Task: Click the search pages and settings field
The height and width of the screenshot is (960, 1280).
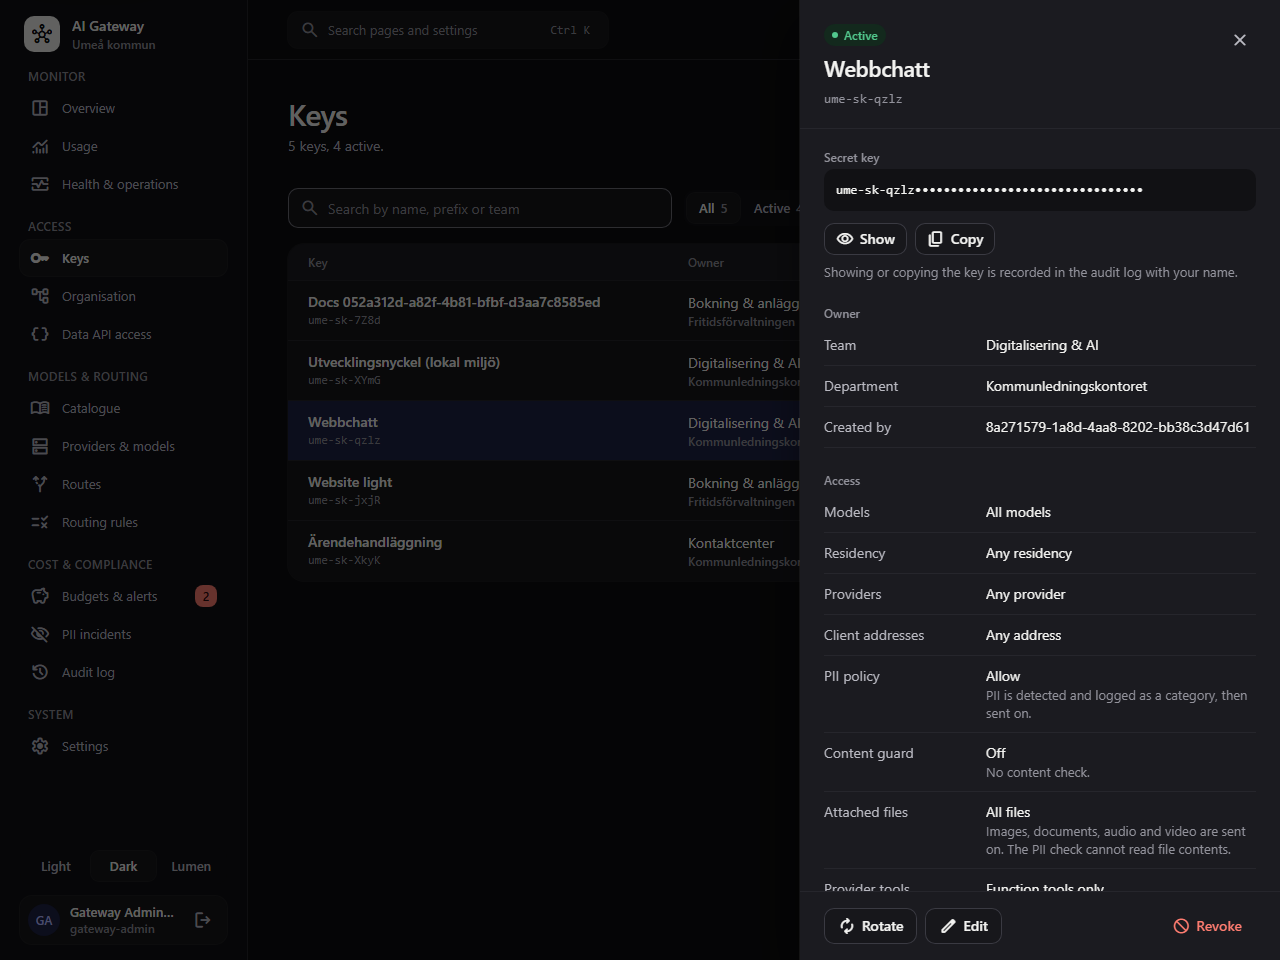Action: pyautogui.click(x=448, y=30)
